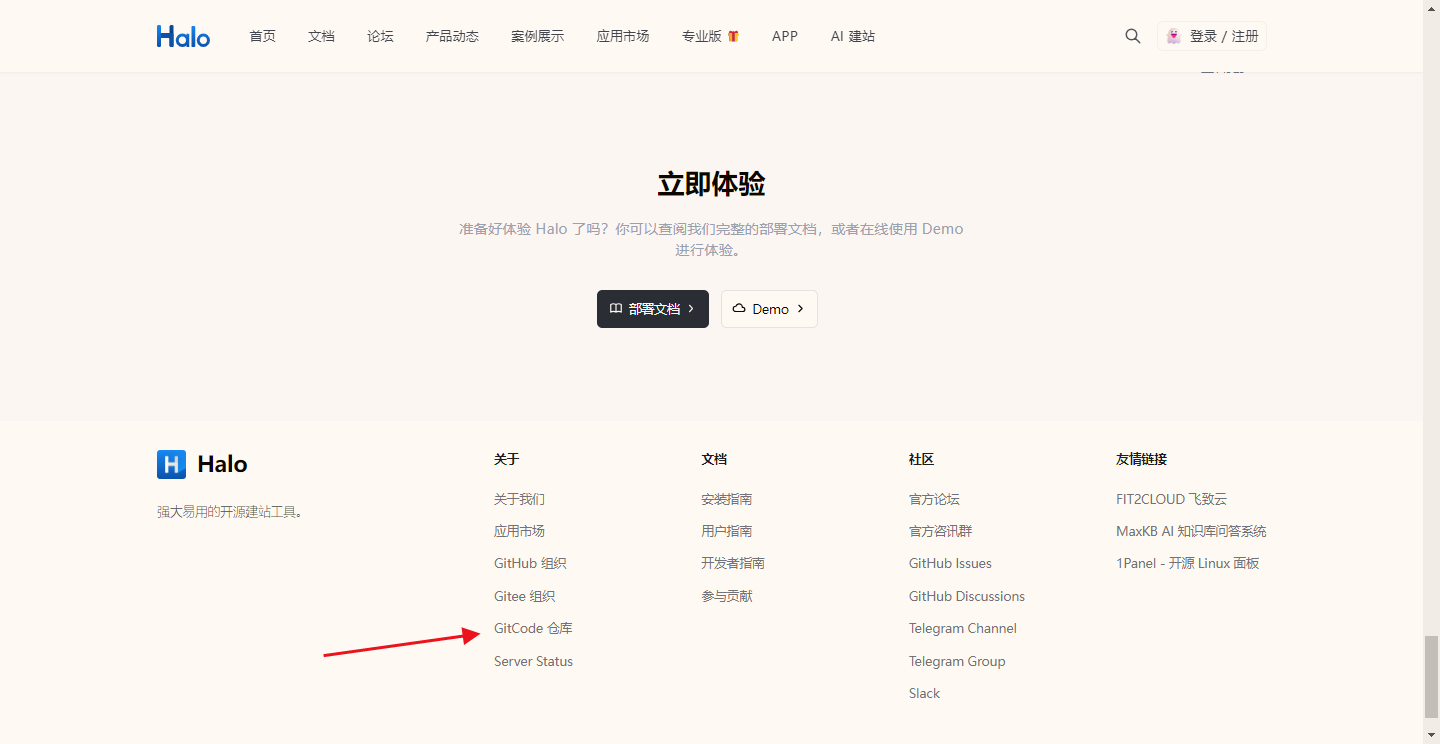Click the 关于 footer column heading
This screenshot has height=744, width=1440.
coord(506,459)
